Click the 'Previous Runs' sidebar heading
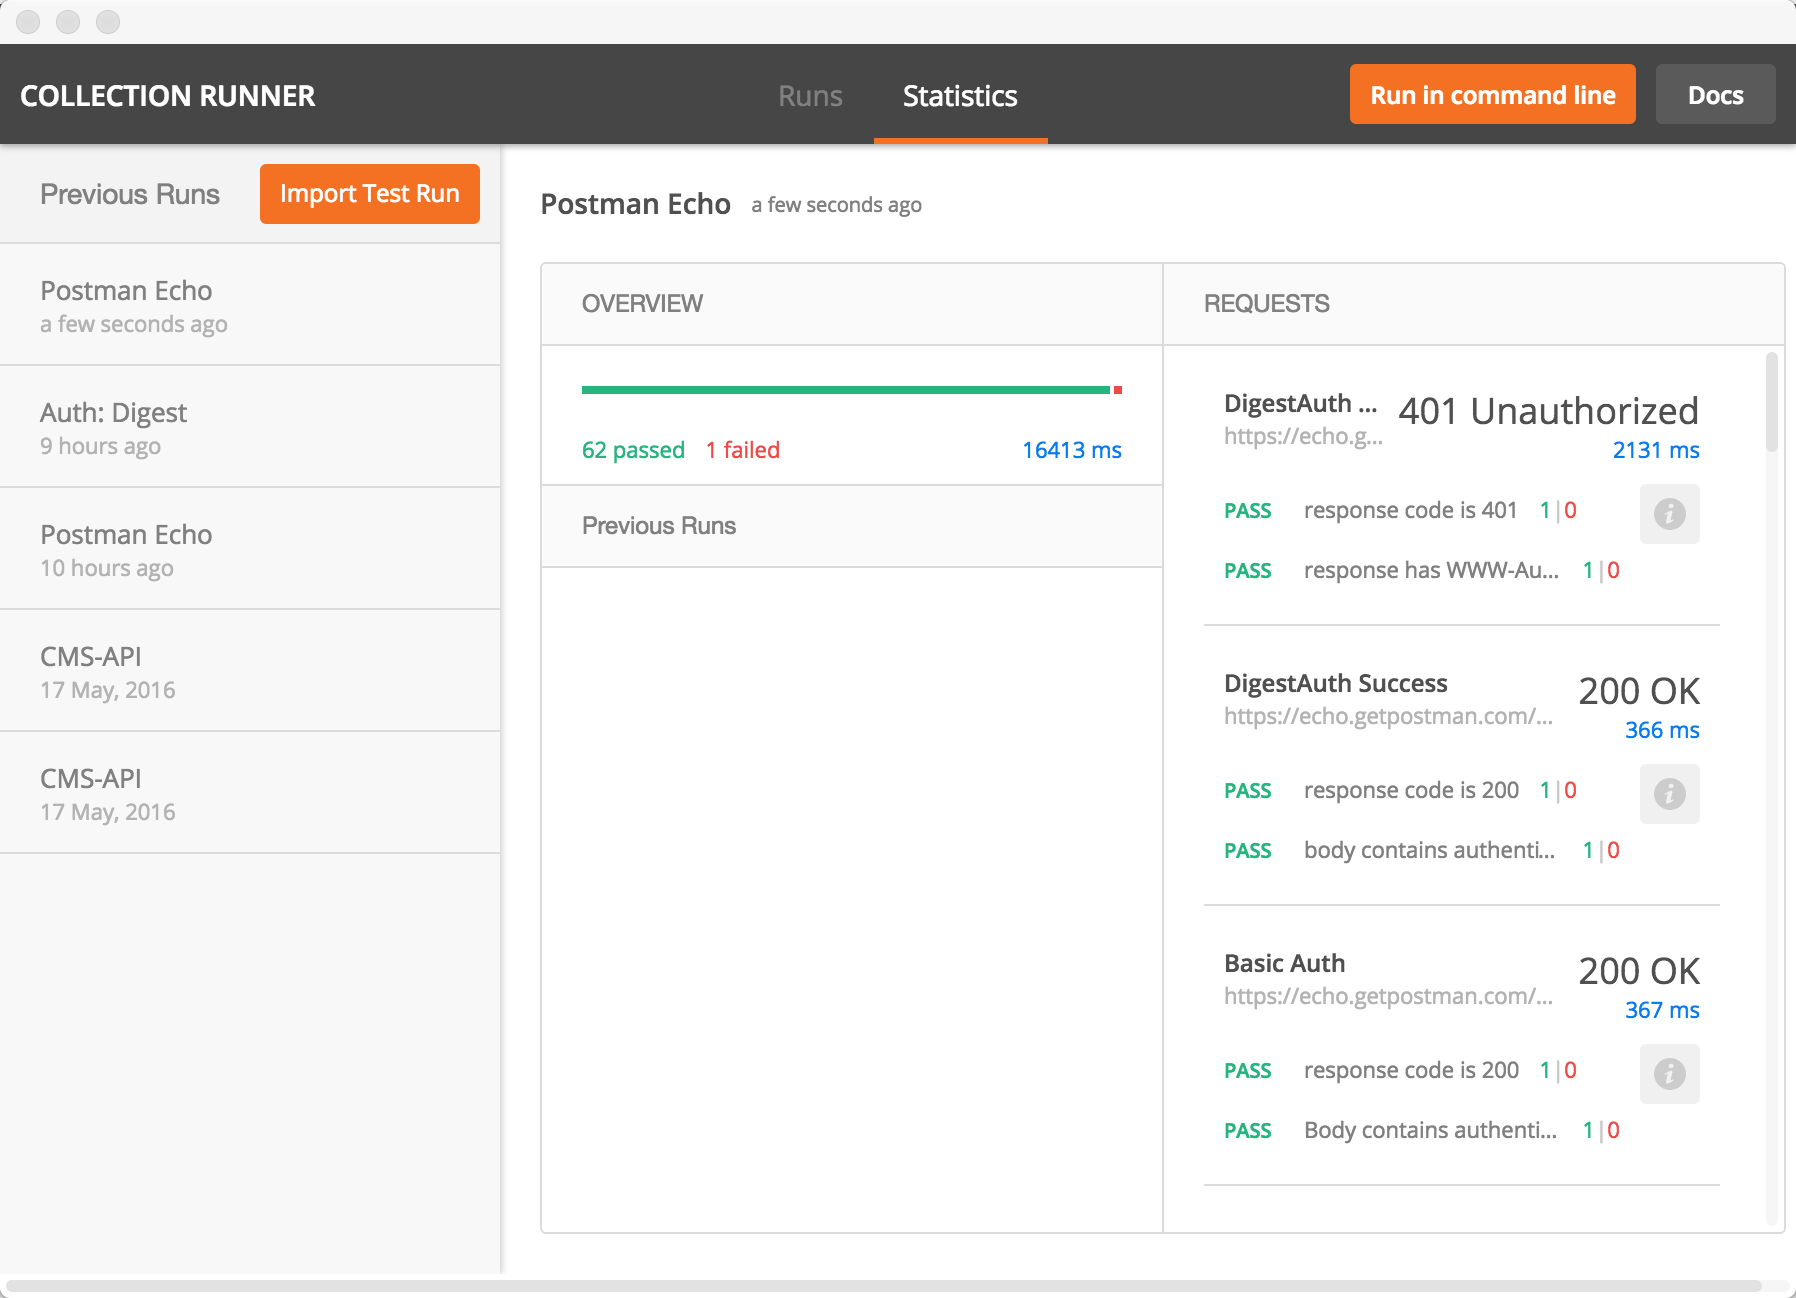 pyautogui.click(x=130, y=194)
